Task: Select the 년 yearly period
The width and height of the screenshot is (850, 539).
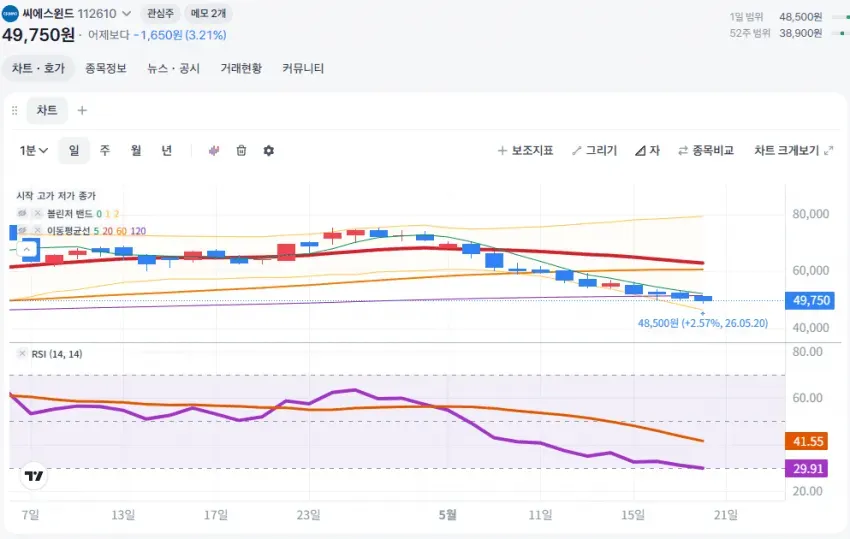Action: [x=166, y=151]
